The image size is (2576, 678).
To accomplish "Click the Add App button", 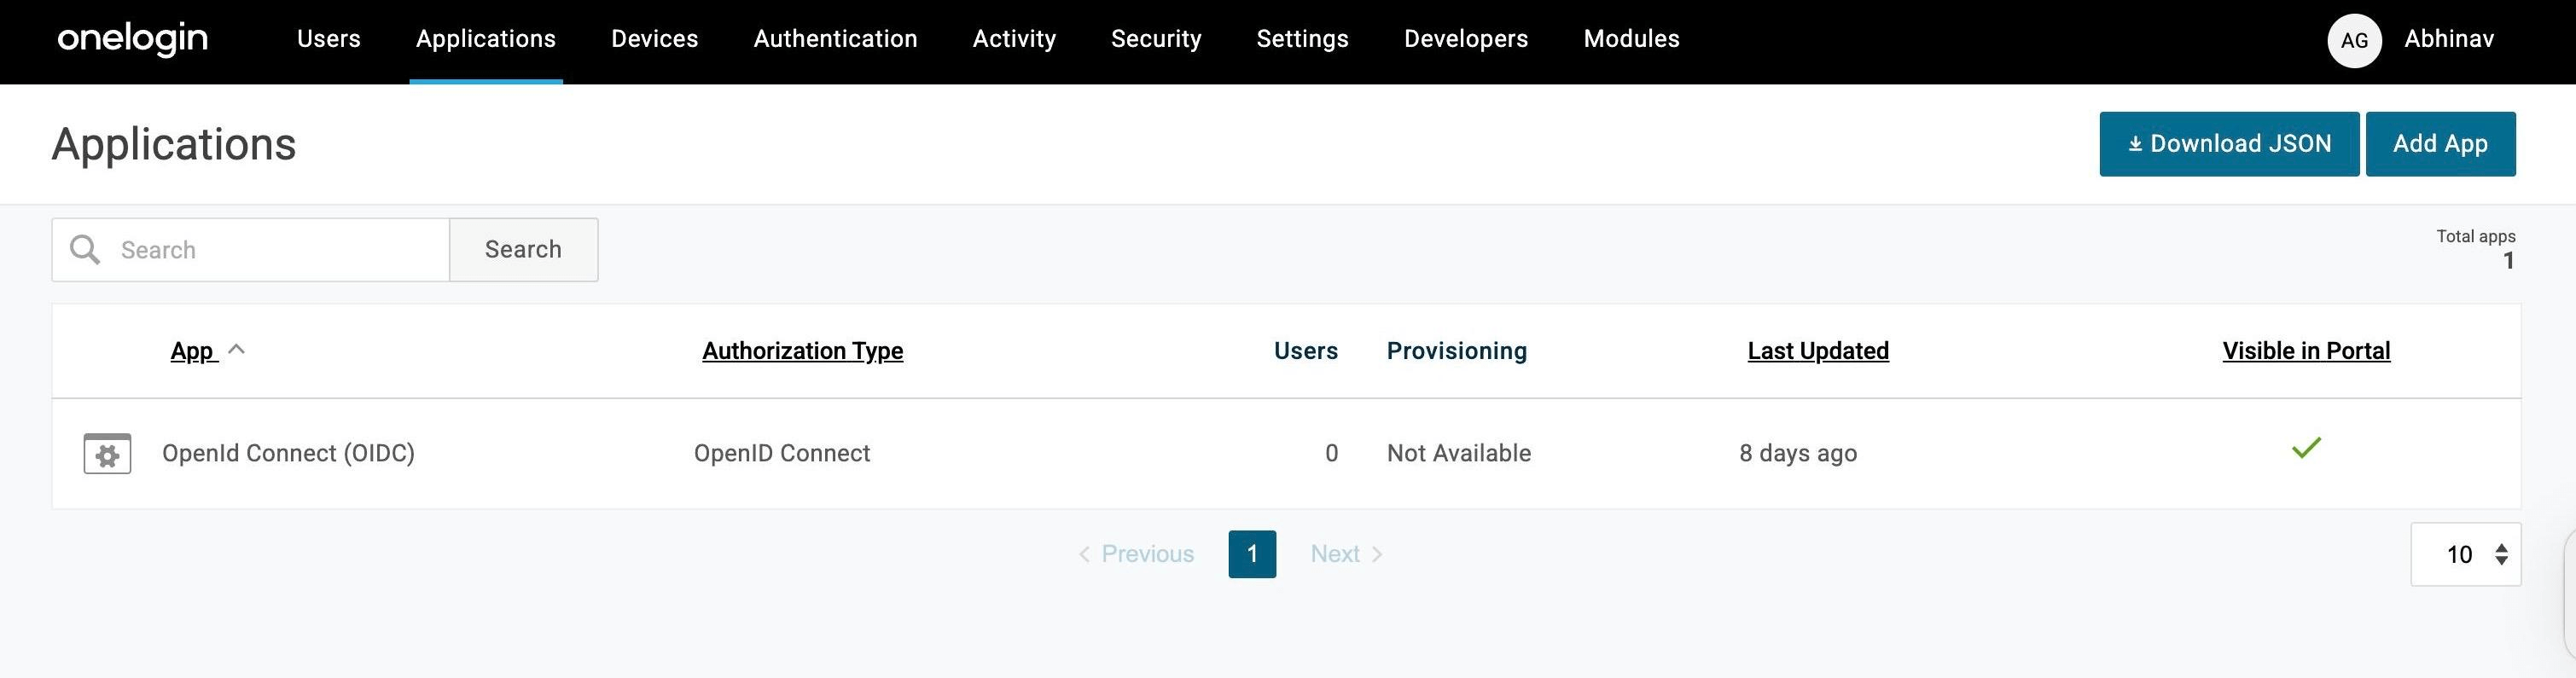I will click(x=2440, y=144).
